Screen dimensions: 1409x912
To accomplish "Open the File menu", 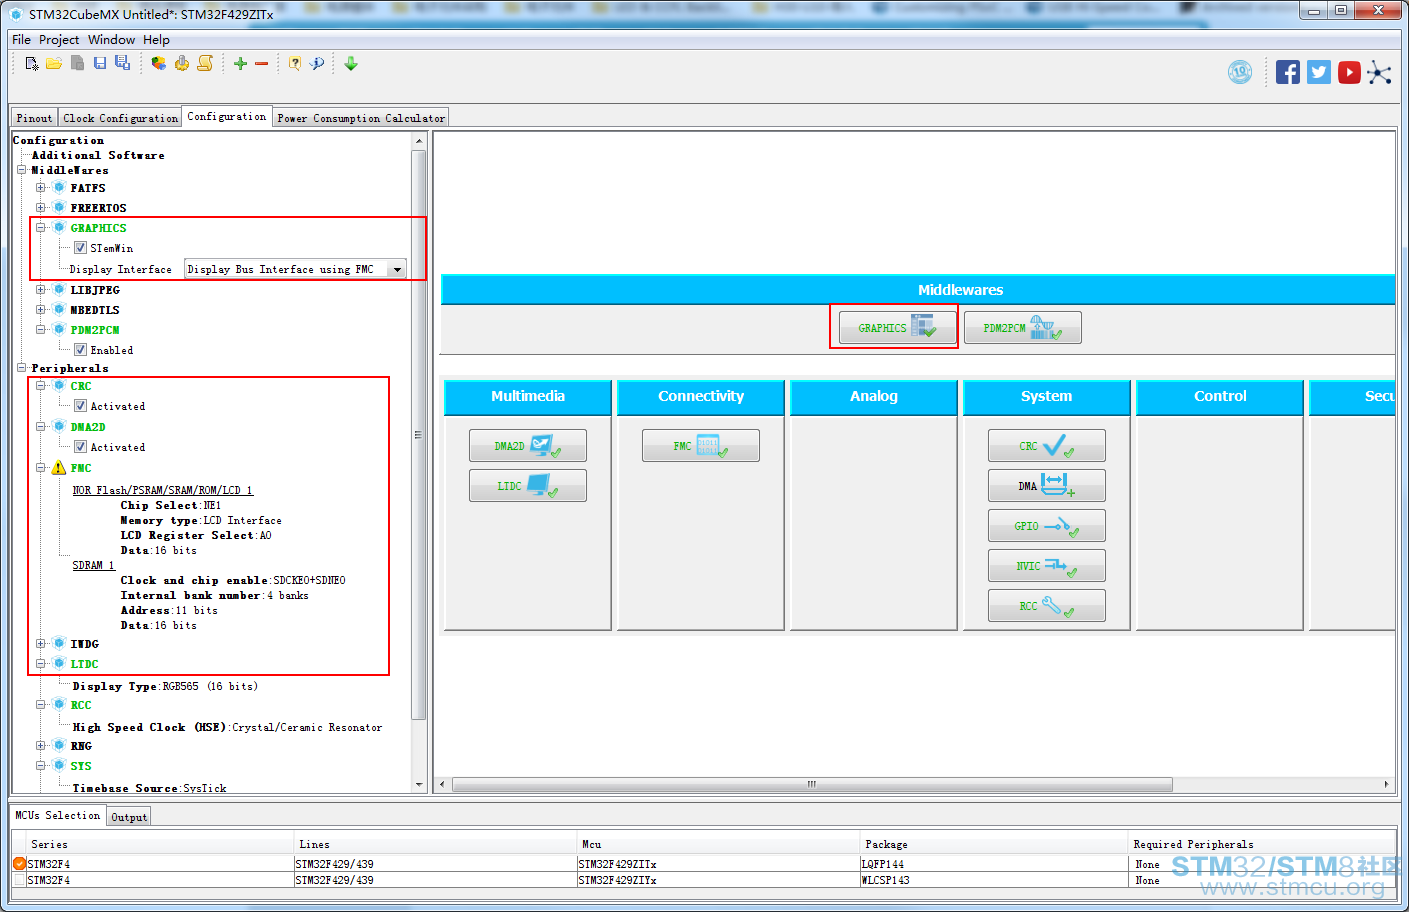I will (x=21, y=40).
